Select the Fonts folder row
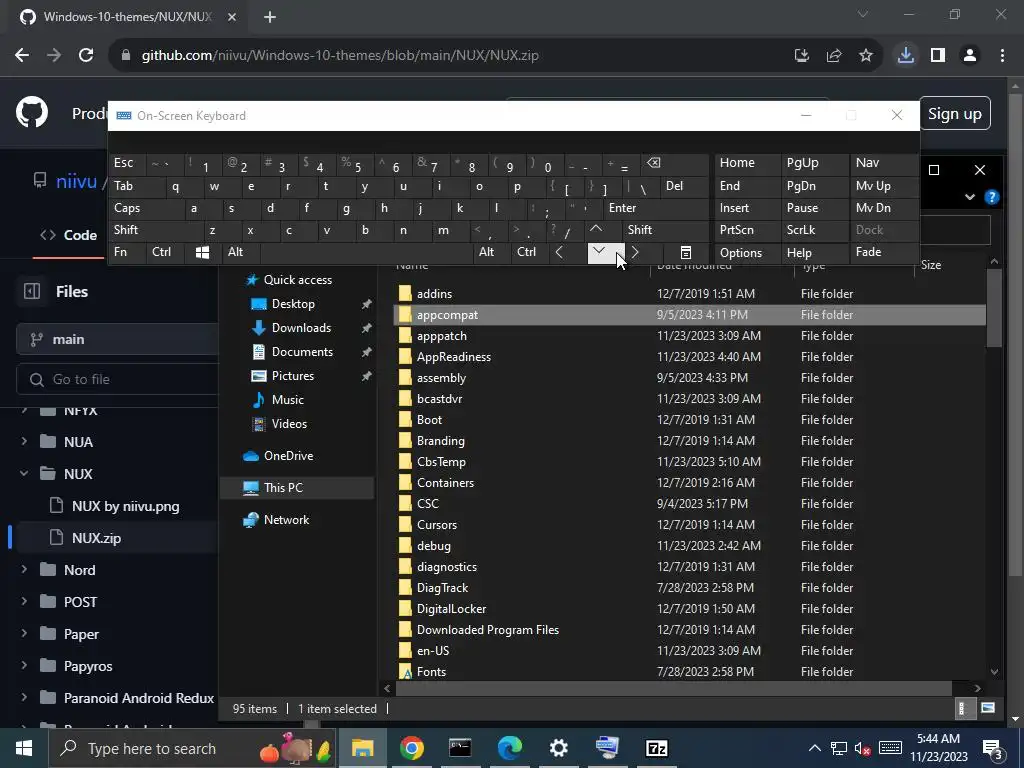The height and width of the screenshot is (768, 1024). (689, 671)
